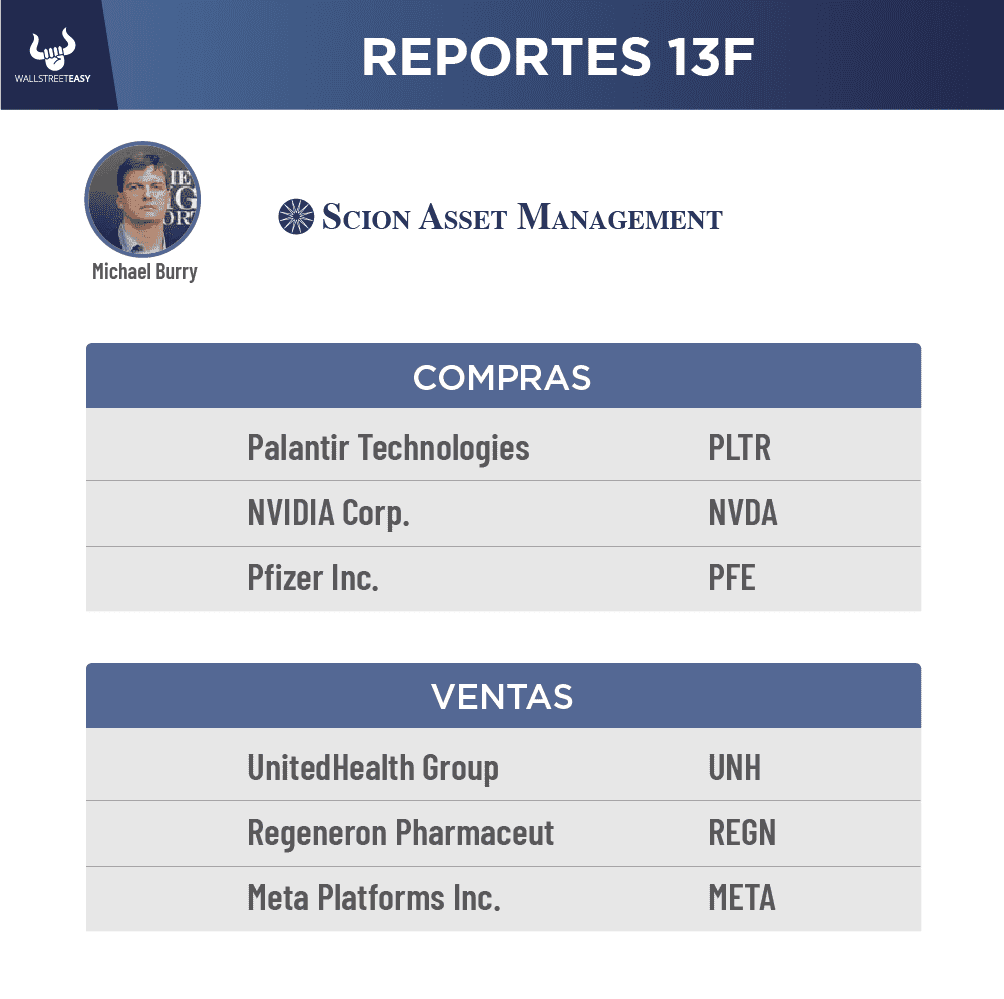Select the COMPRAS section header
This screenshot has width=1004, height=999.
point(502,377)
